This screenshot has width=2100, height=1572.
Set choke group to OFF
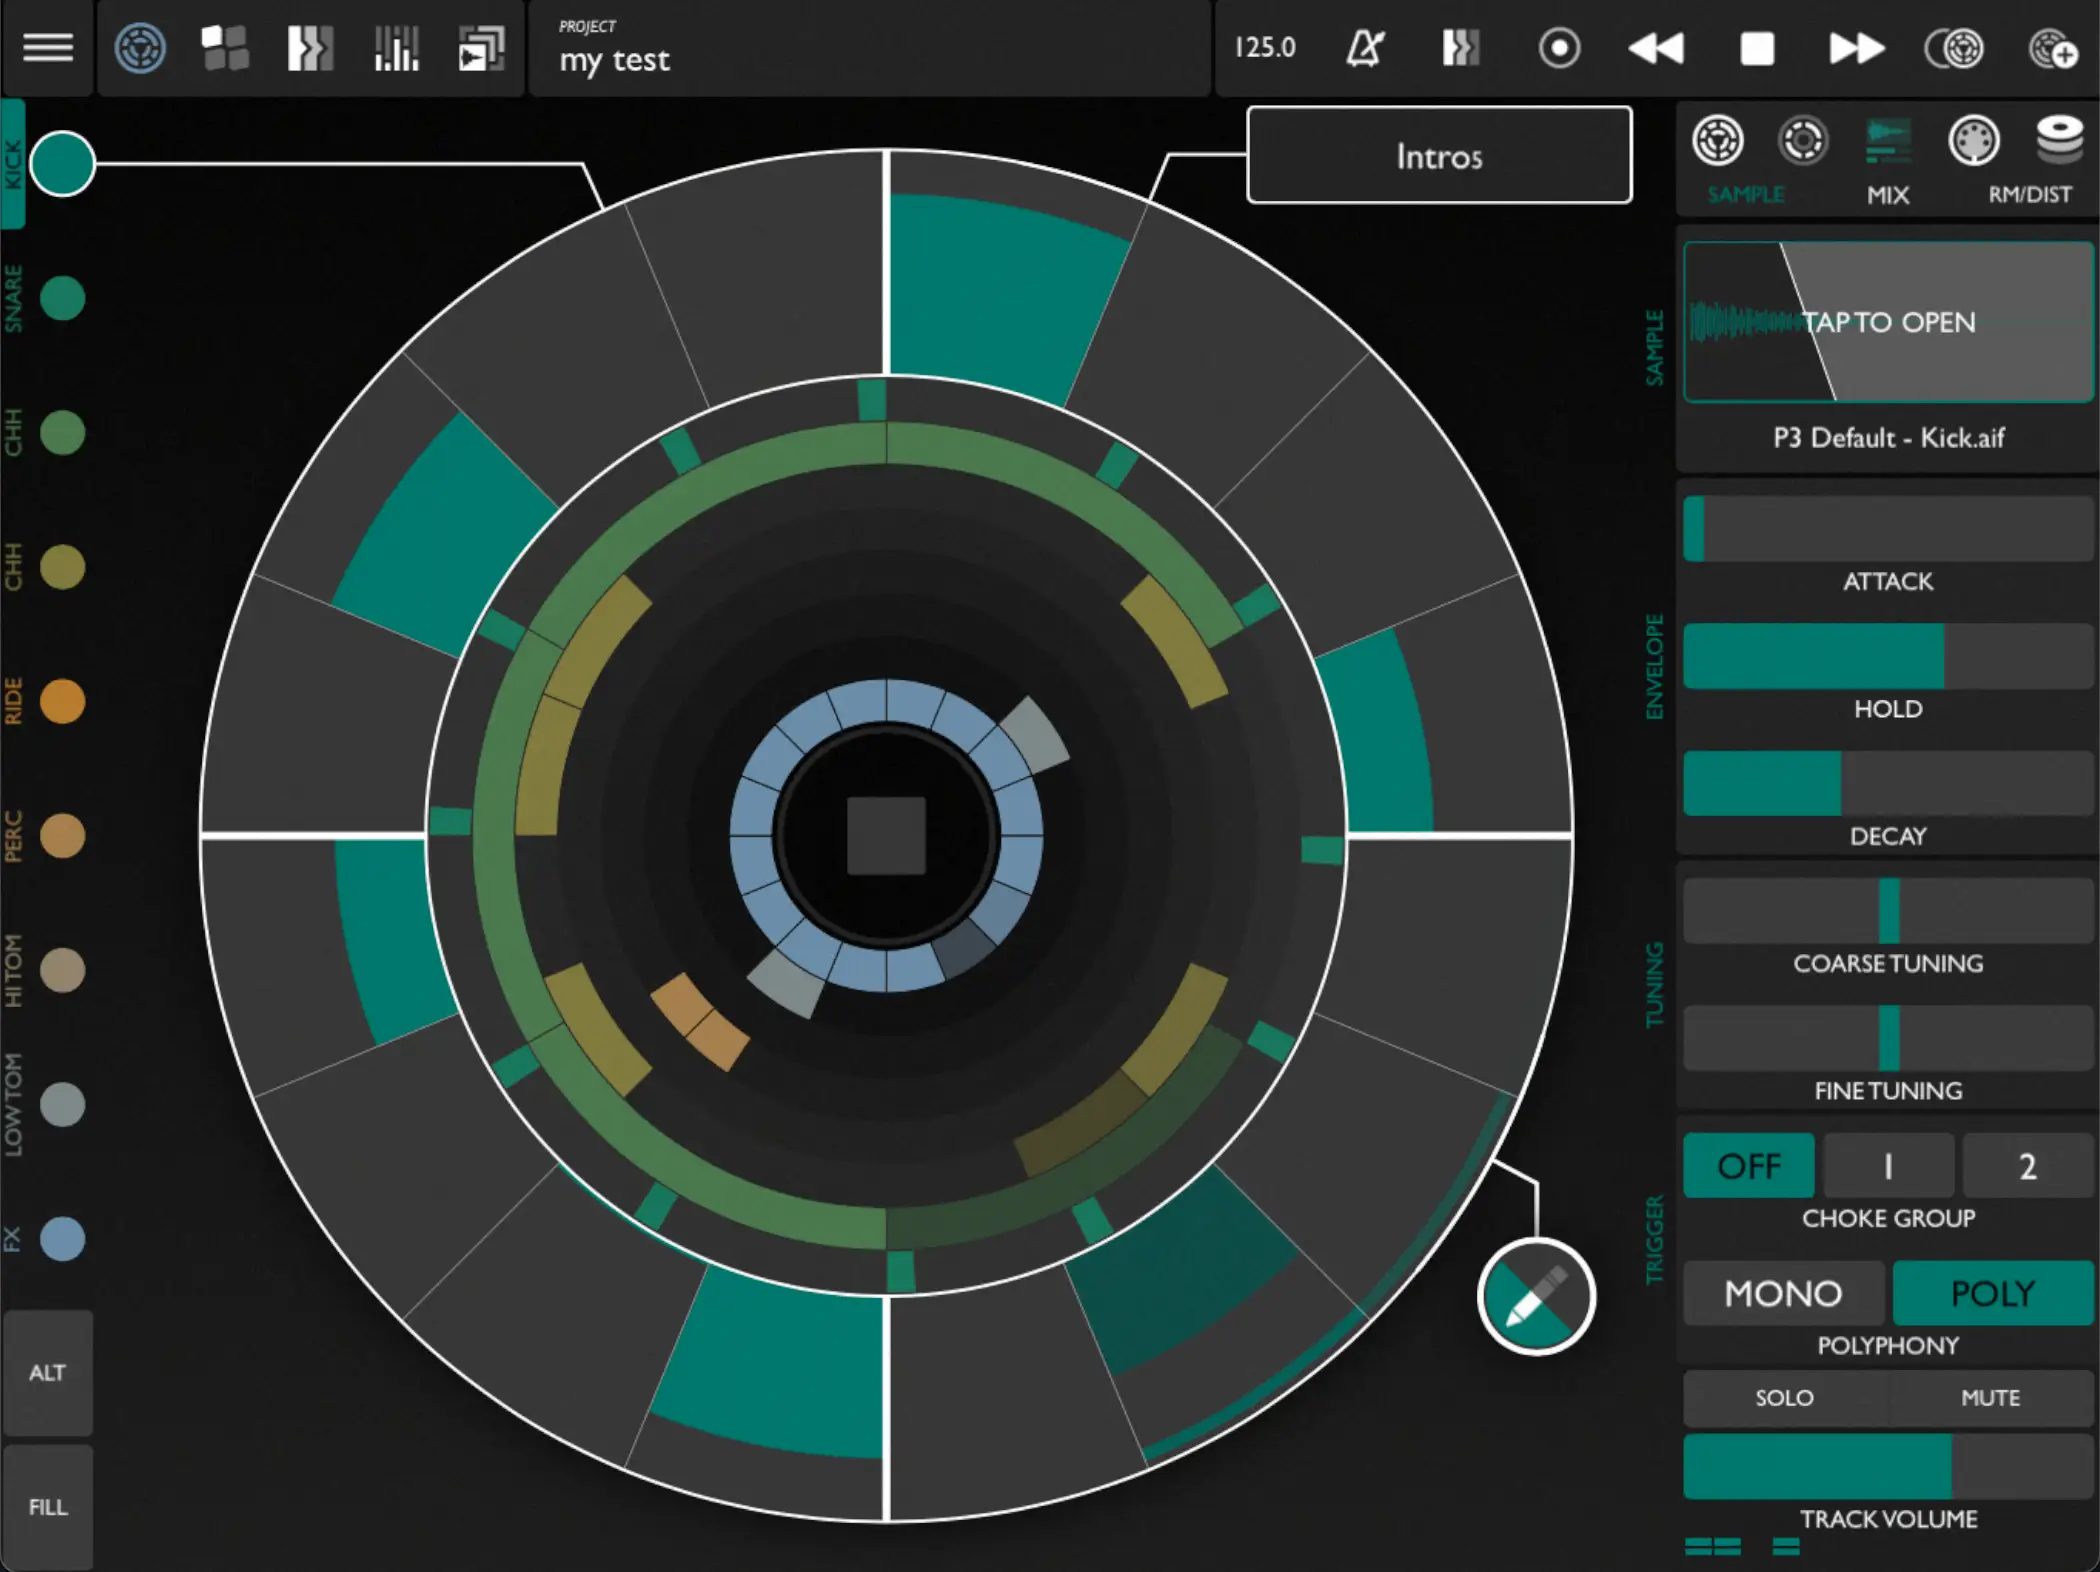click(x=1749, y=1166)
